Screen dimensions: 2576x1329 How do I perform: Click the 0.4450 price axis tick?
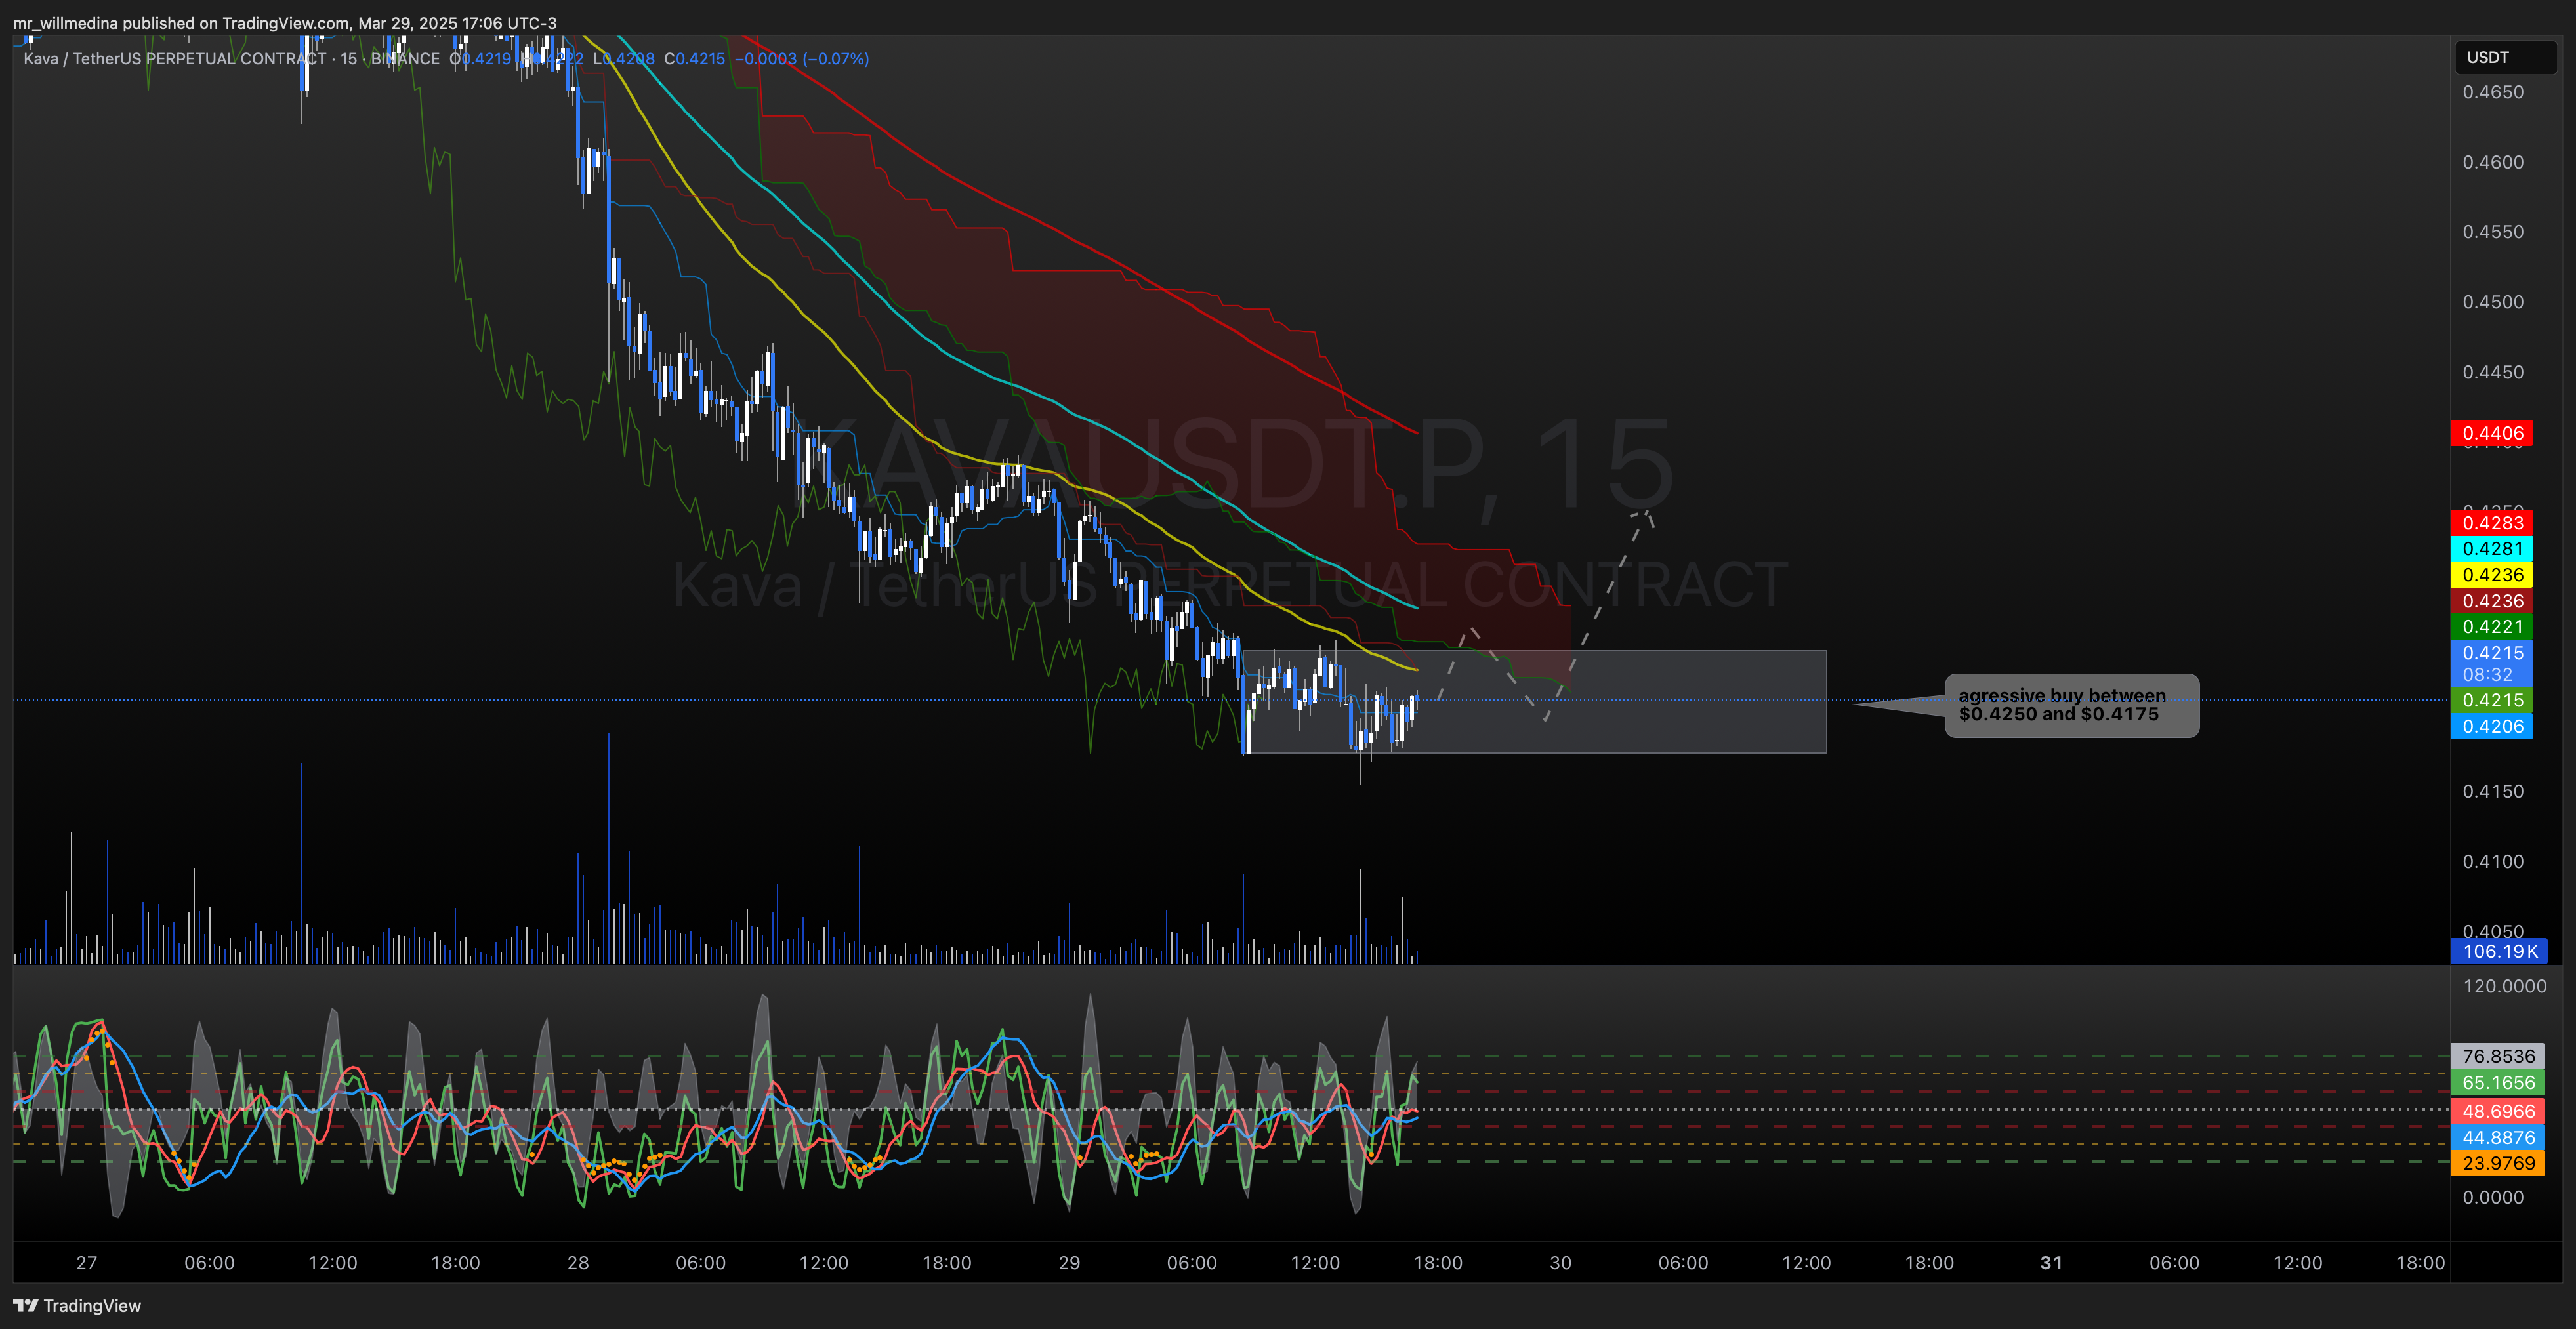coord(2493,372)
